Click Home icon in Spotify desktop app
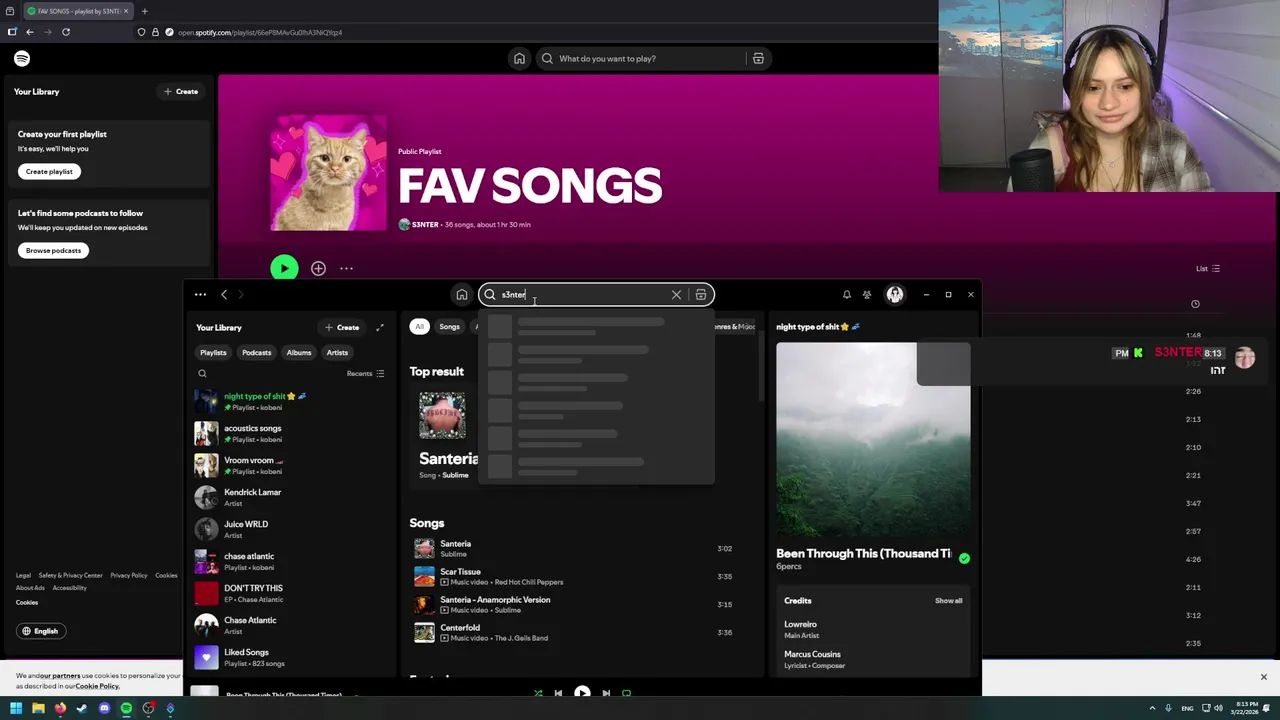Image resolution: width=1280 pixels, height=720 pixels. pos(461,294)
